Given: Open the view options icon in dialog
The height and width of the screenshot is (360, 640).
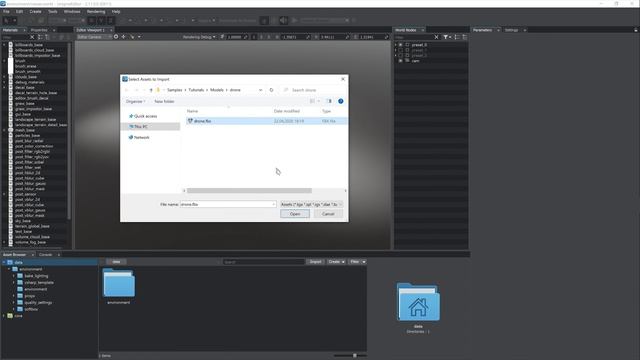Looking at the screenshot, I should point(312,101).
